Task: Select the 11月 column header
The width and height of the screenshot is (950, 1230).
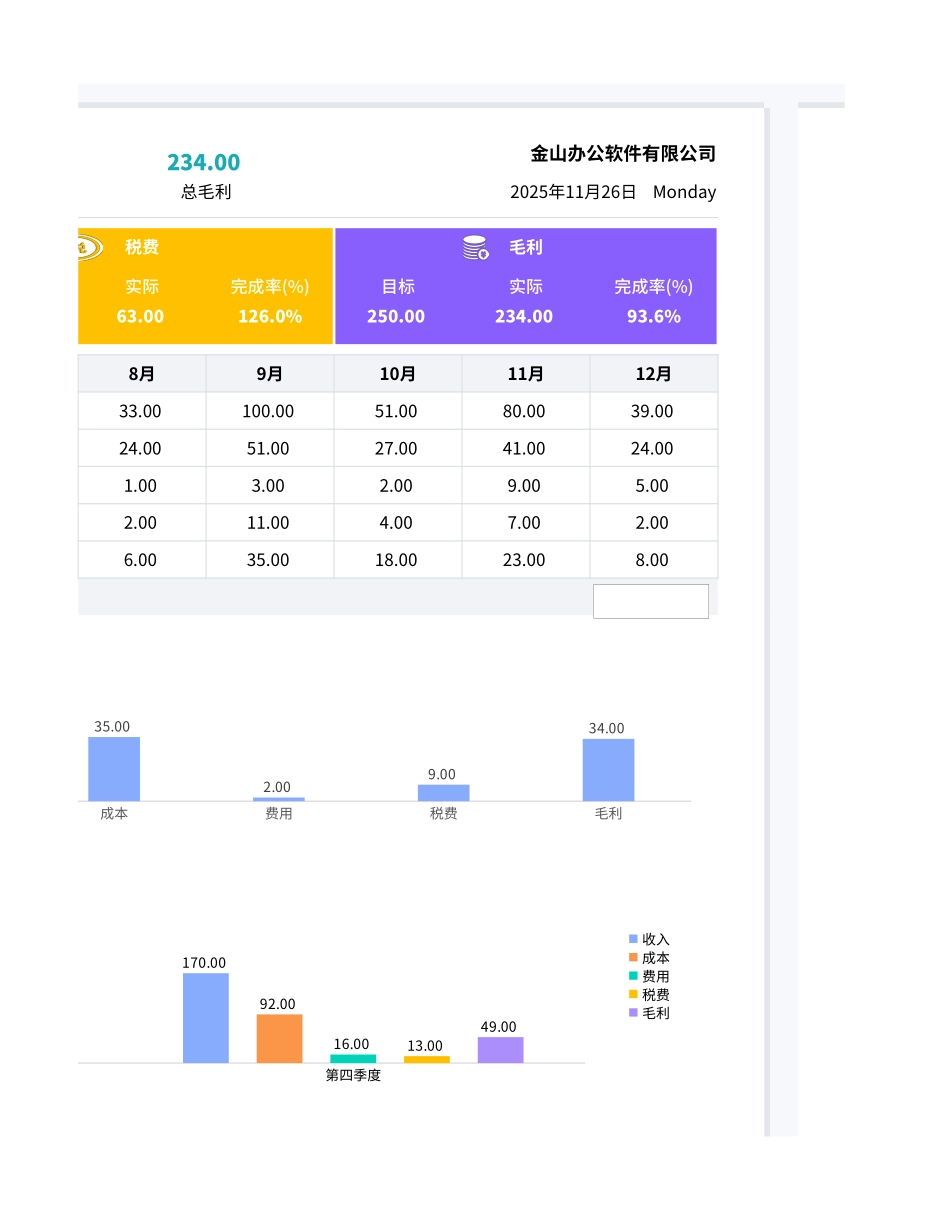Action: pos(526,374)
